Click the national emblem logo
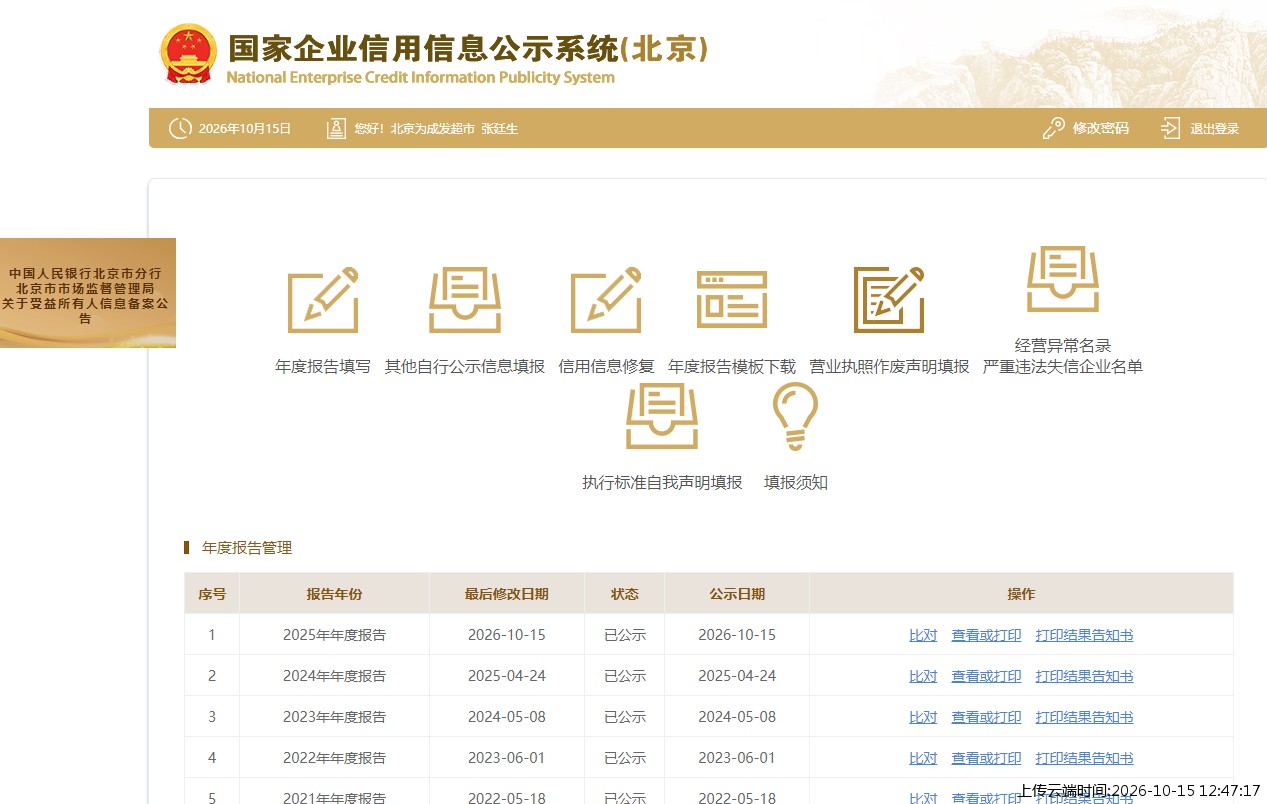 click(189, 53)
